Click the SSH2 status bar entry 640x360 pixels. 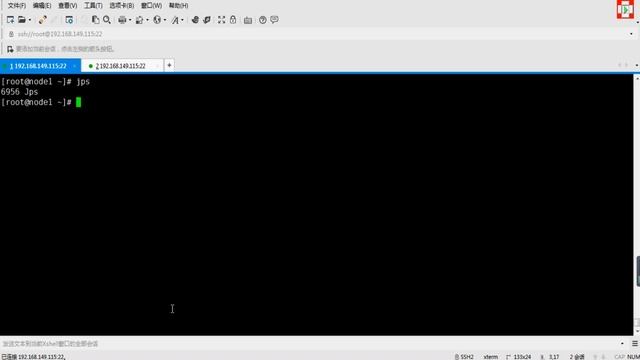point(464,357)
